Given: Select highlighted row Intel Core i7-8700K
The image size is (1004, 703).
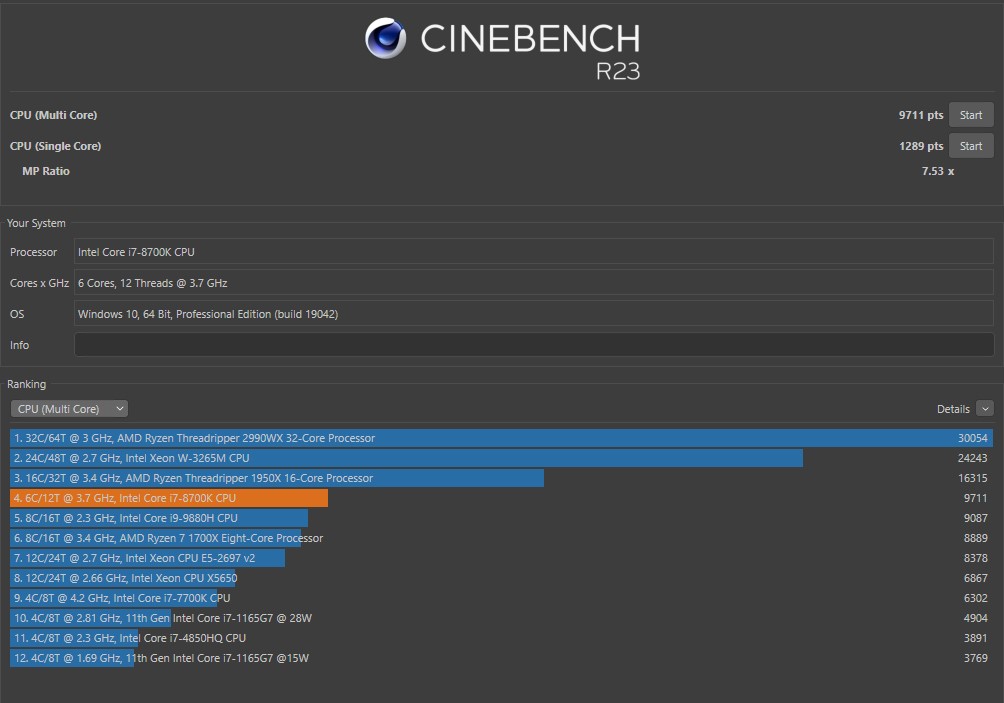Looking at the screenshot, I should pos(501,498).
